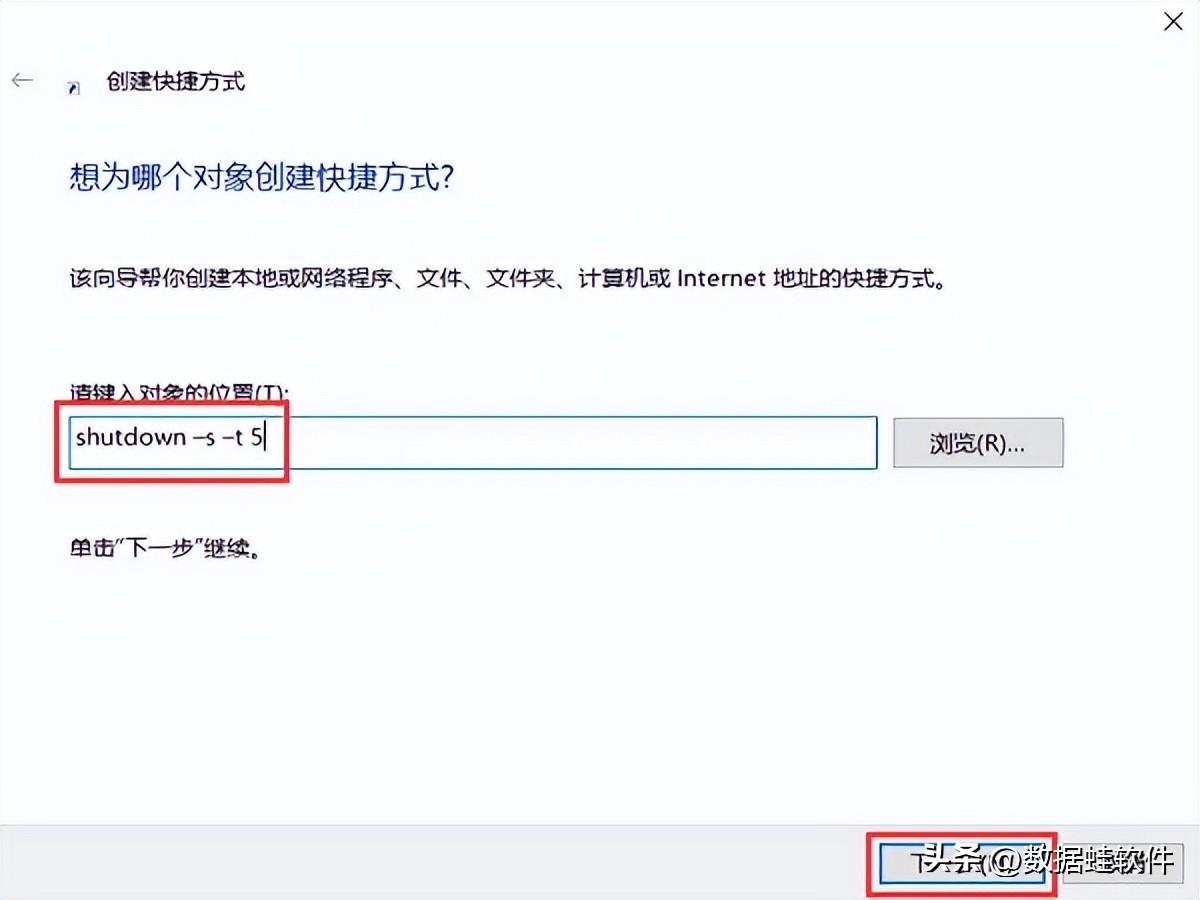The width and height of the screenshot is (1200, 900).
Task: Click the -t switch in the typed command
Action: (234, 438)
